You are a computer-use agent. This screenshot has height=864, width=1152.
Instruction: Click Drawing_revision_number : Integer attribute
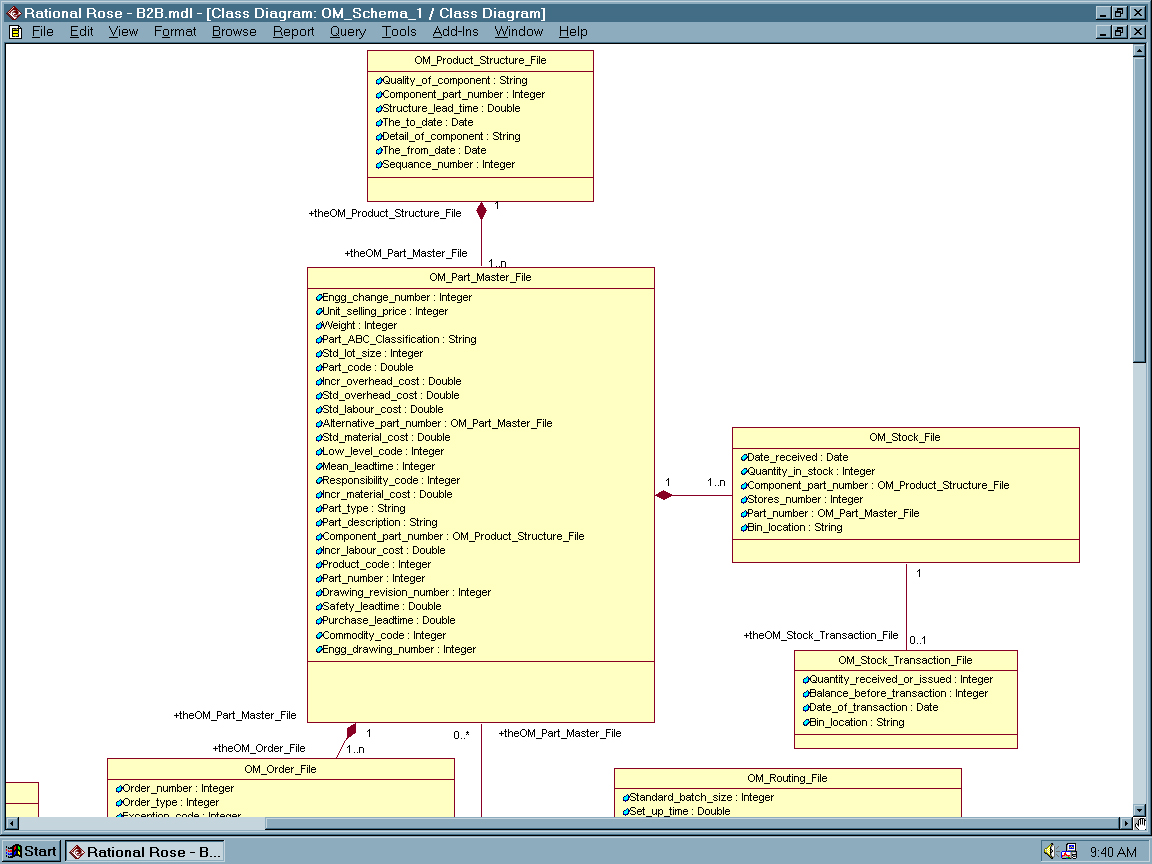pyautogui.click(x=403, y=592)
